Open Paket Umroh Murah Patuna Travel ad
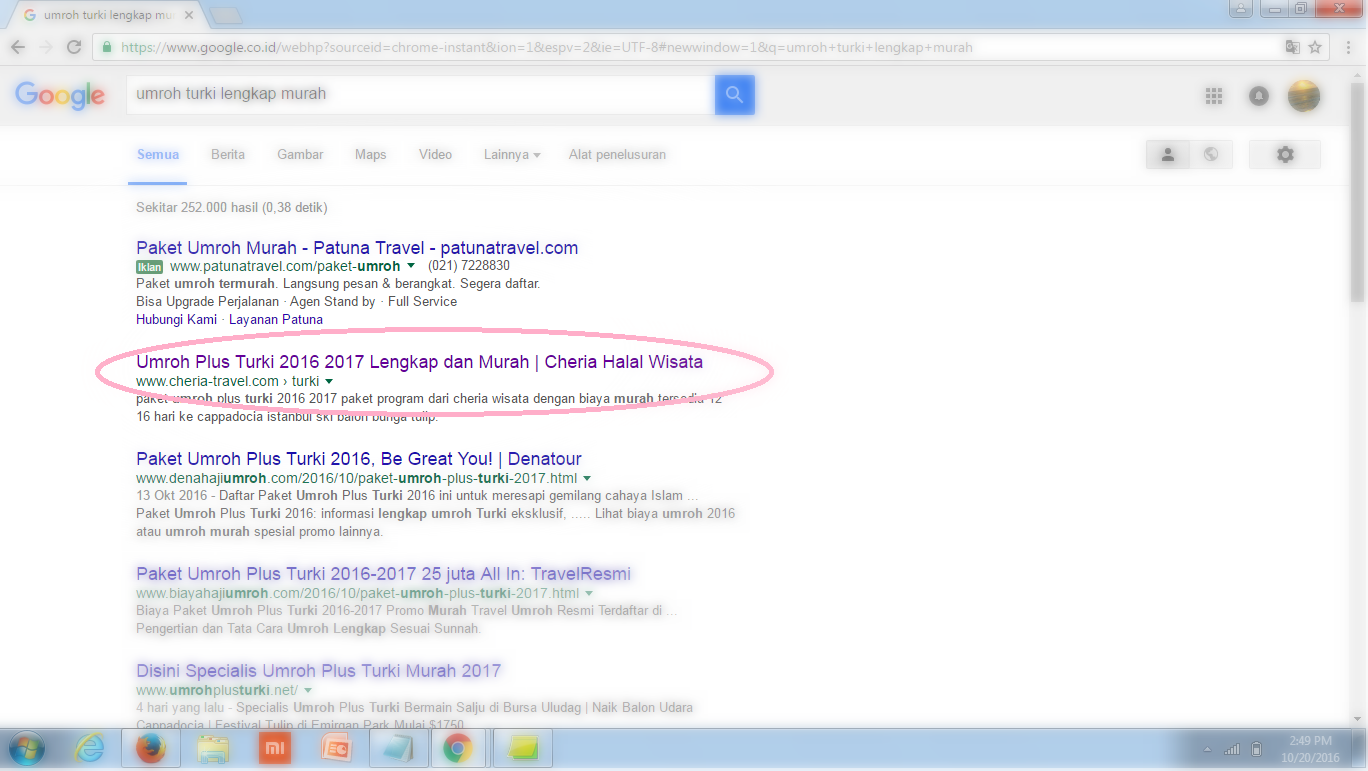The height and width of the screenshot is (771, 1368). point(357,247)
